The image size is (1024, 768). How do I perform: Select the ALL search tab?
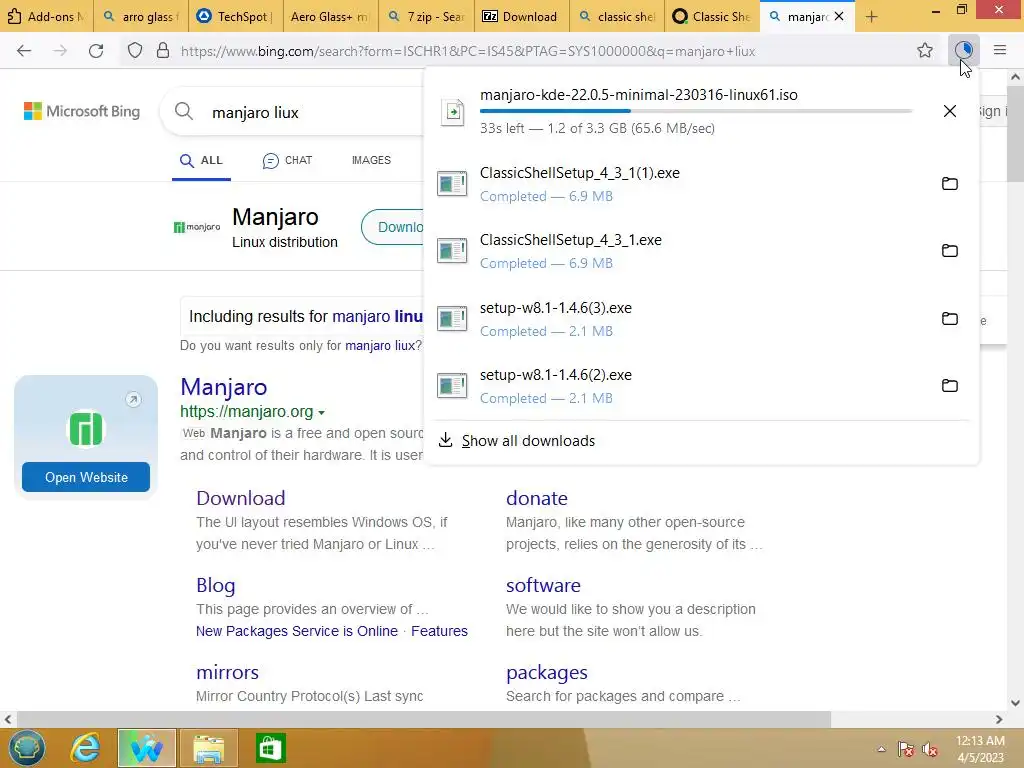(202, 161)
